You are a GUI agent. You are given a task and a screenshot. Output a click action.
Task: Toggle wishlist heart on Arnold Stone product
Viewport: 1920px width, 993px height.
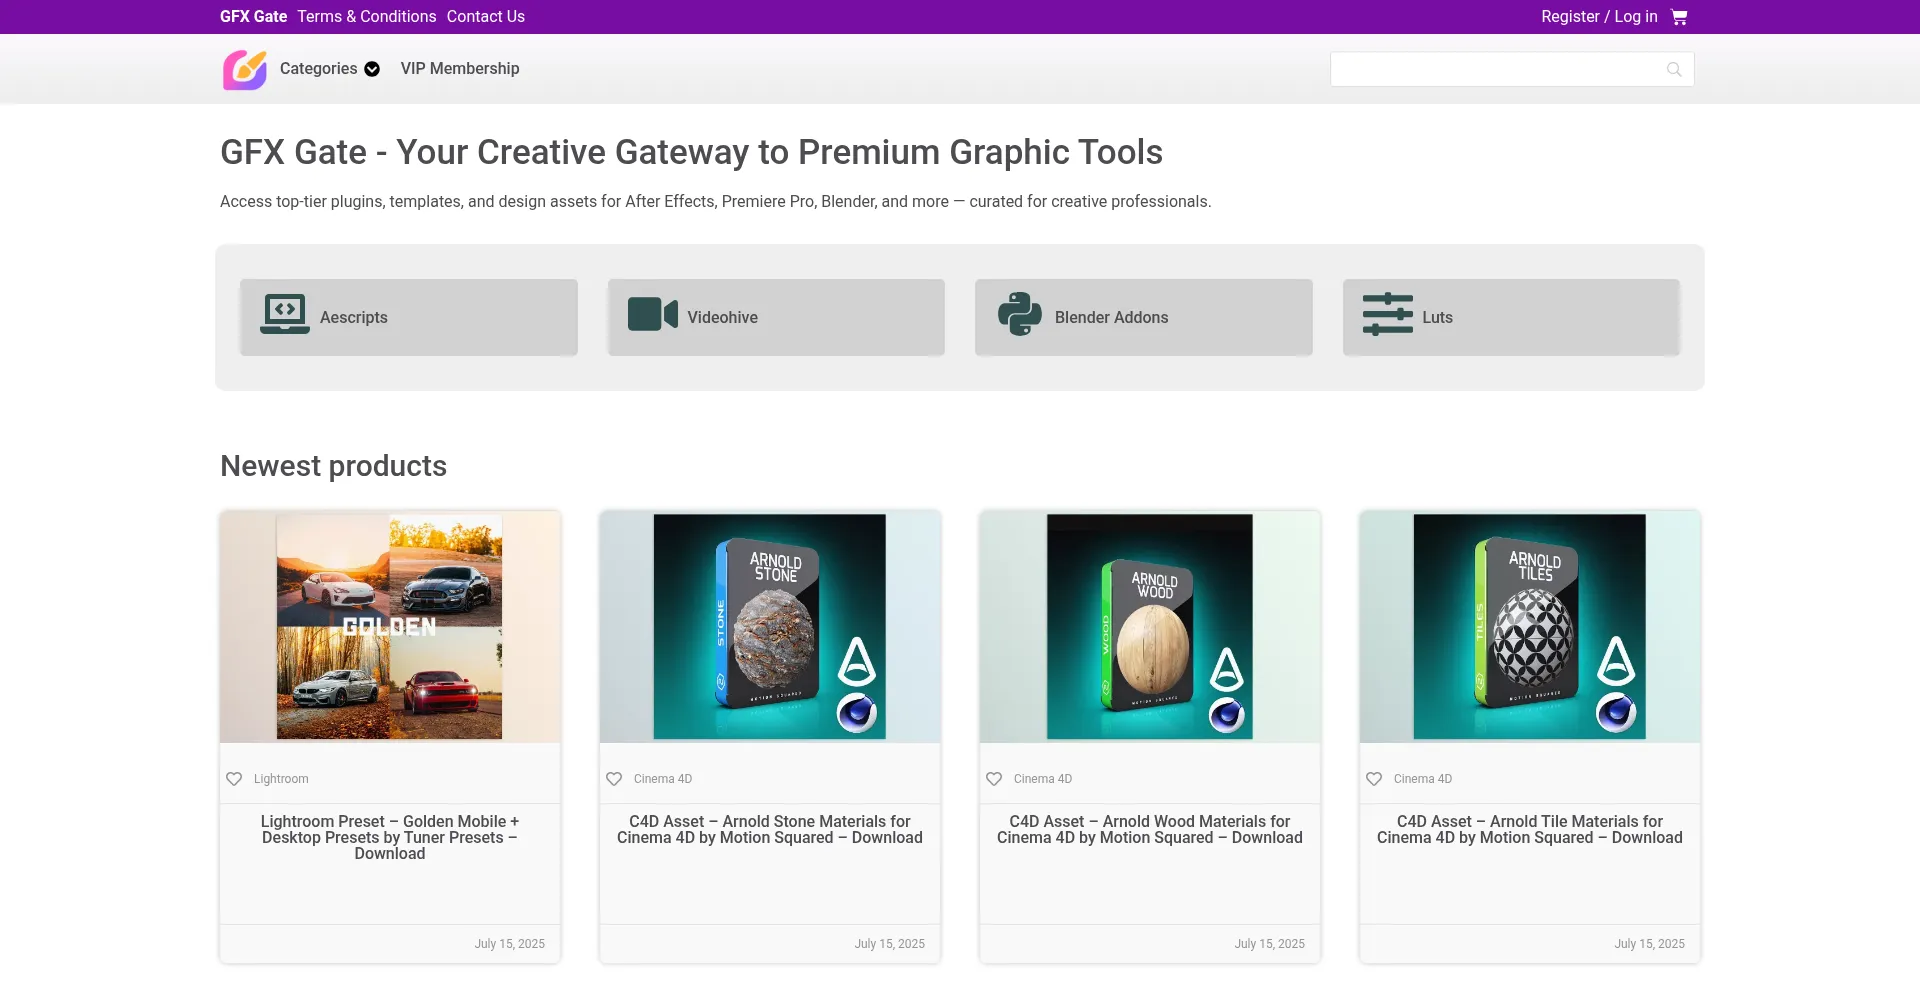(x=614, y=779)
